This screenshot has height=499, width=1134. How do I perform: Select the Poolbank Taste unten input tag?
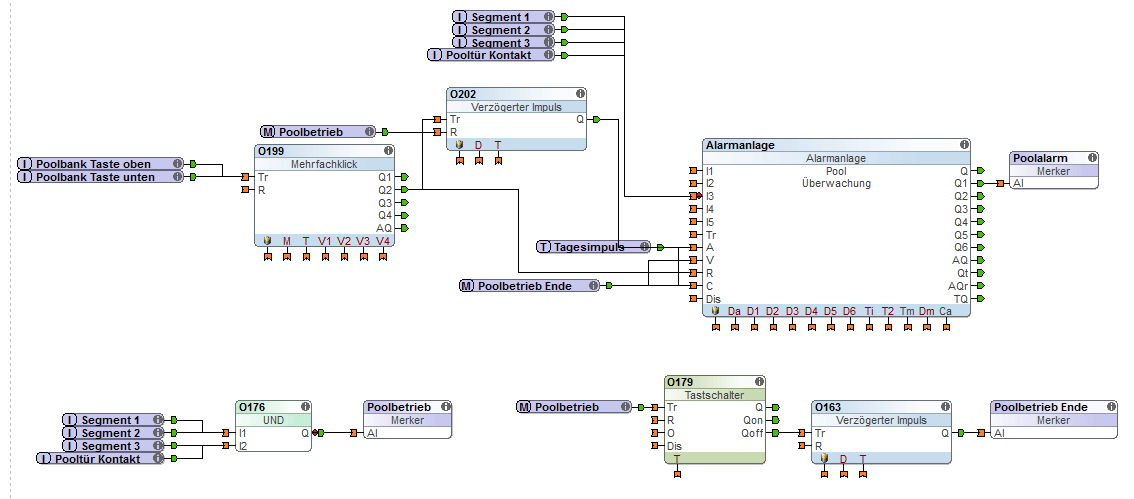point(94,177)
